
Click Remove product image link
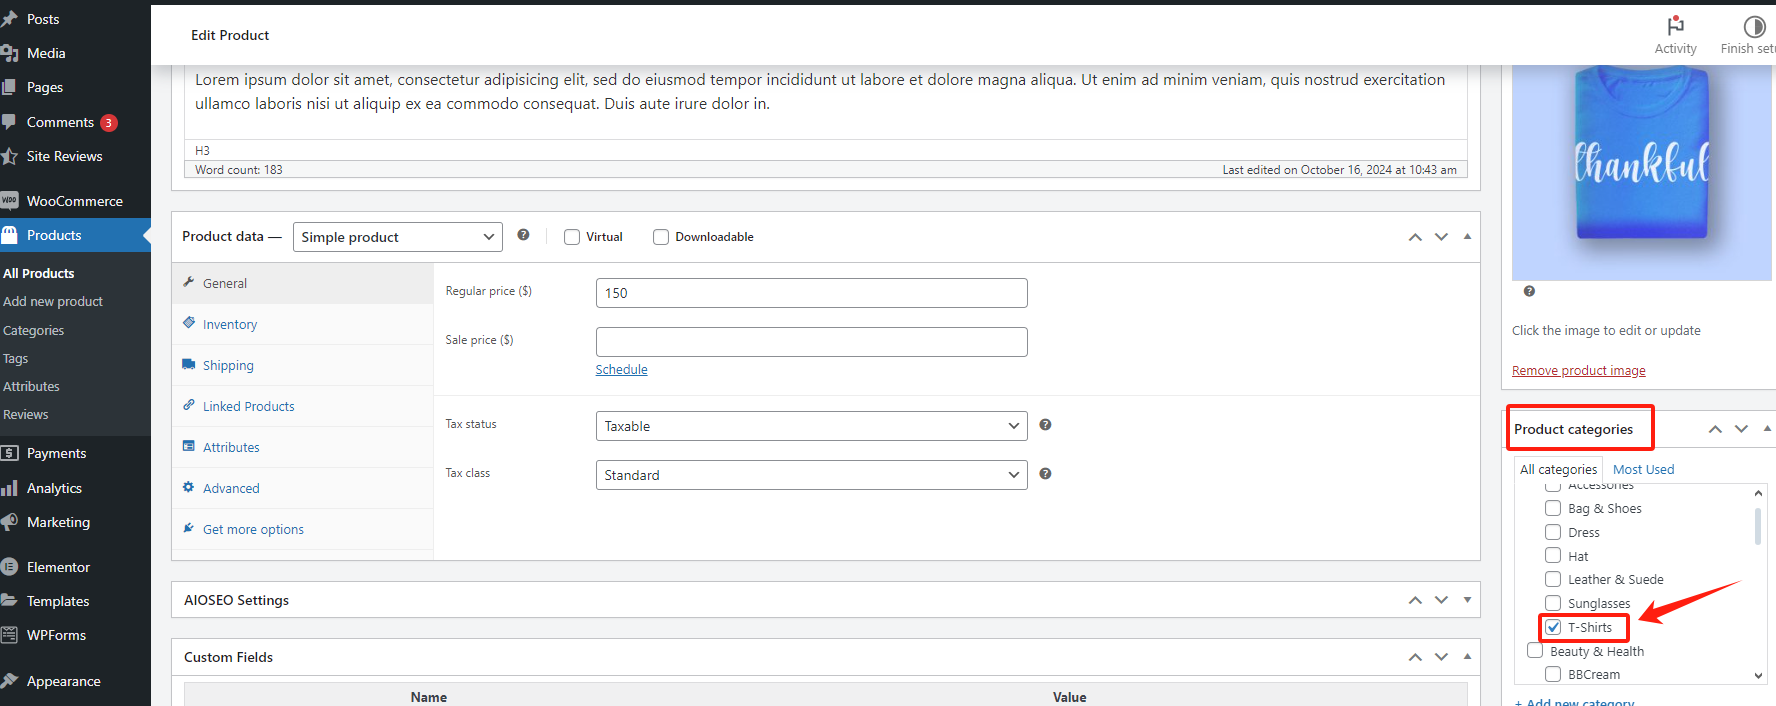click(1578, 371)
